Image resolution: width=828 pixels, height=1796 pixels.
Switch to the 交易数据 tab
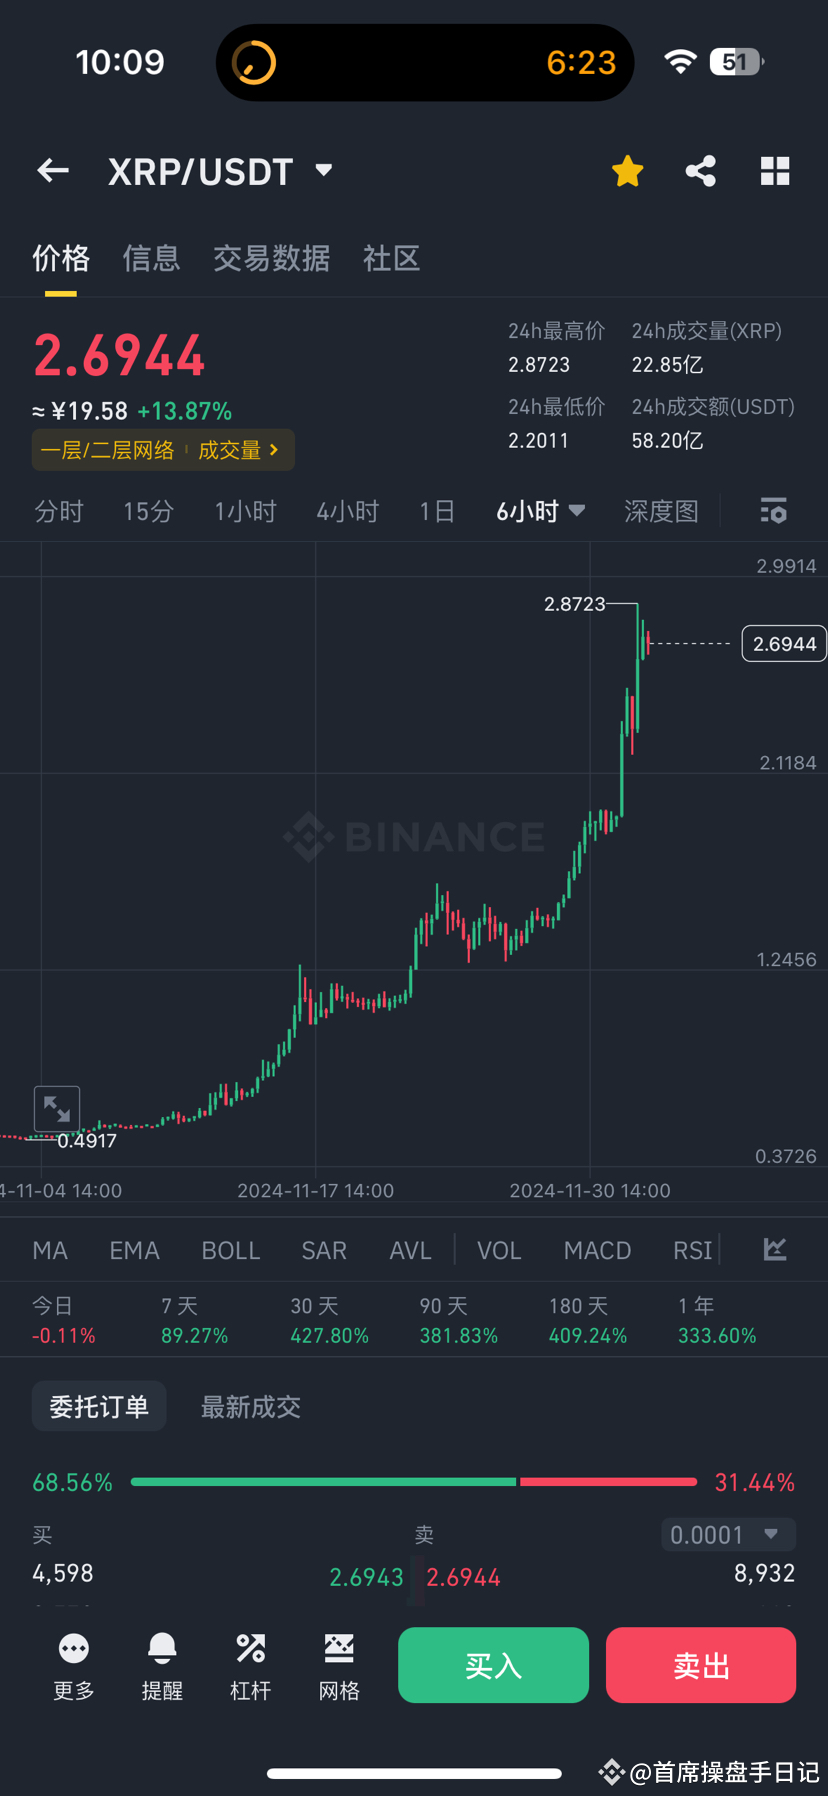(x=271, y=259)
